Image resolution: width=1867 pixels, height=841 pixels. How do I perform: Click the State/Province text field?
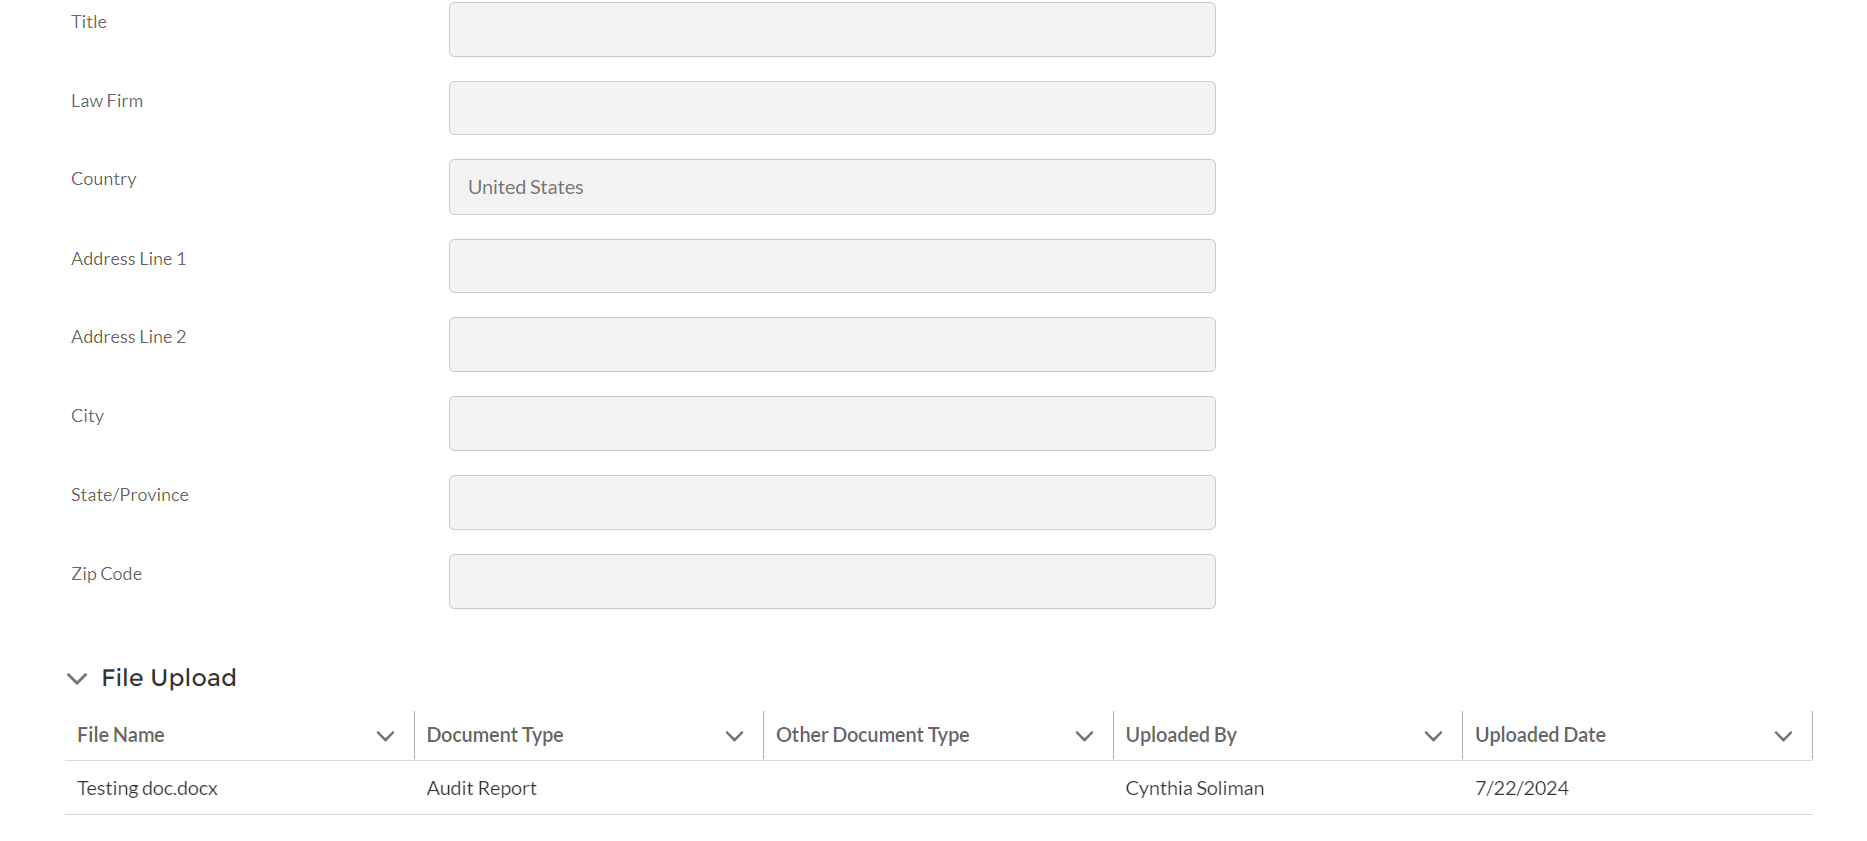(832, 502)
